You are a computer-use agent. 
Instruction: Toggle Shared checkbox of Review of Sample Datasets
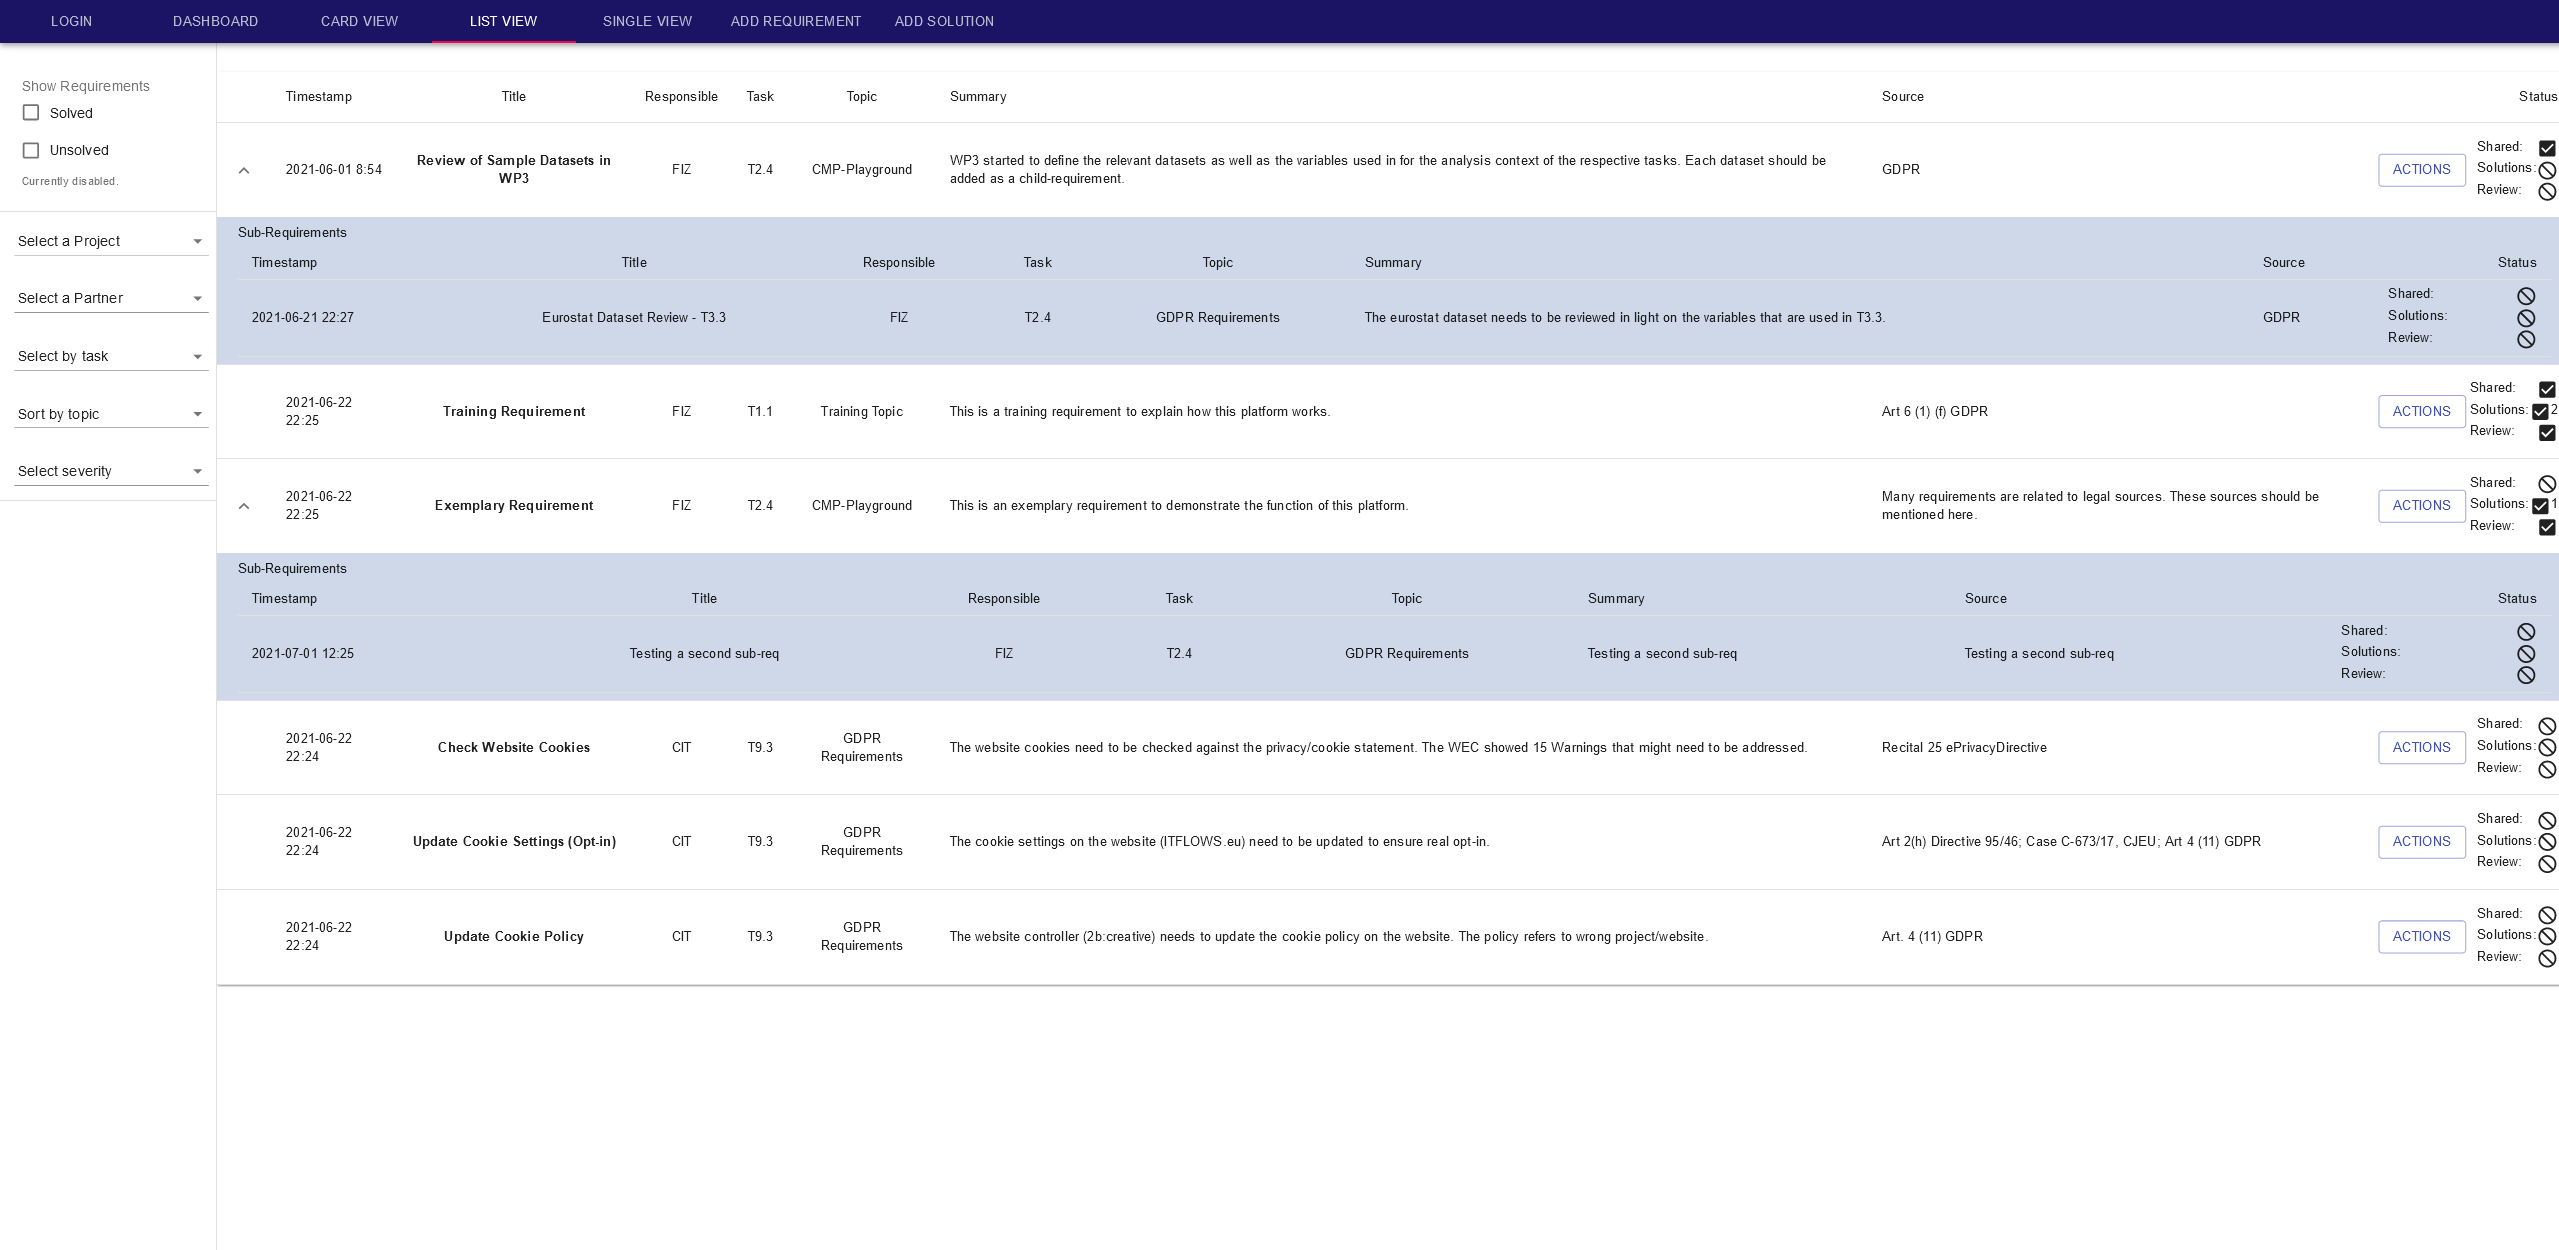click(2547, 148)
